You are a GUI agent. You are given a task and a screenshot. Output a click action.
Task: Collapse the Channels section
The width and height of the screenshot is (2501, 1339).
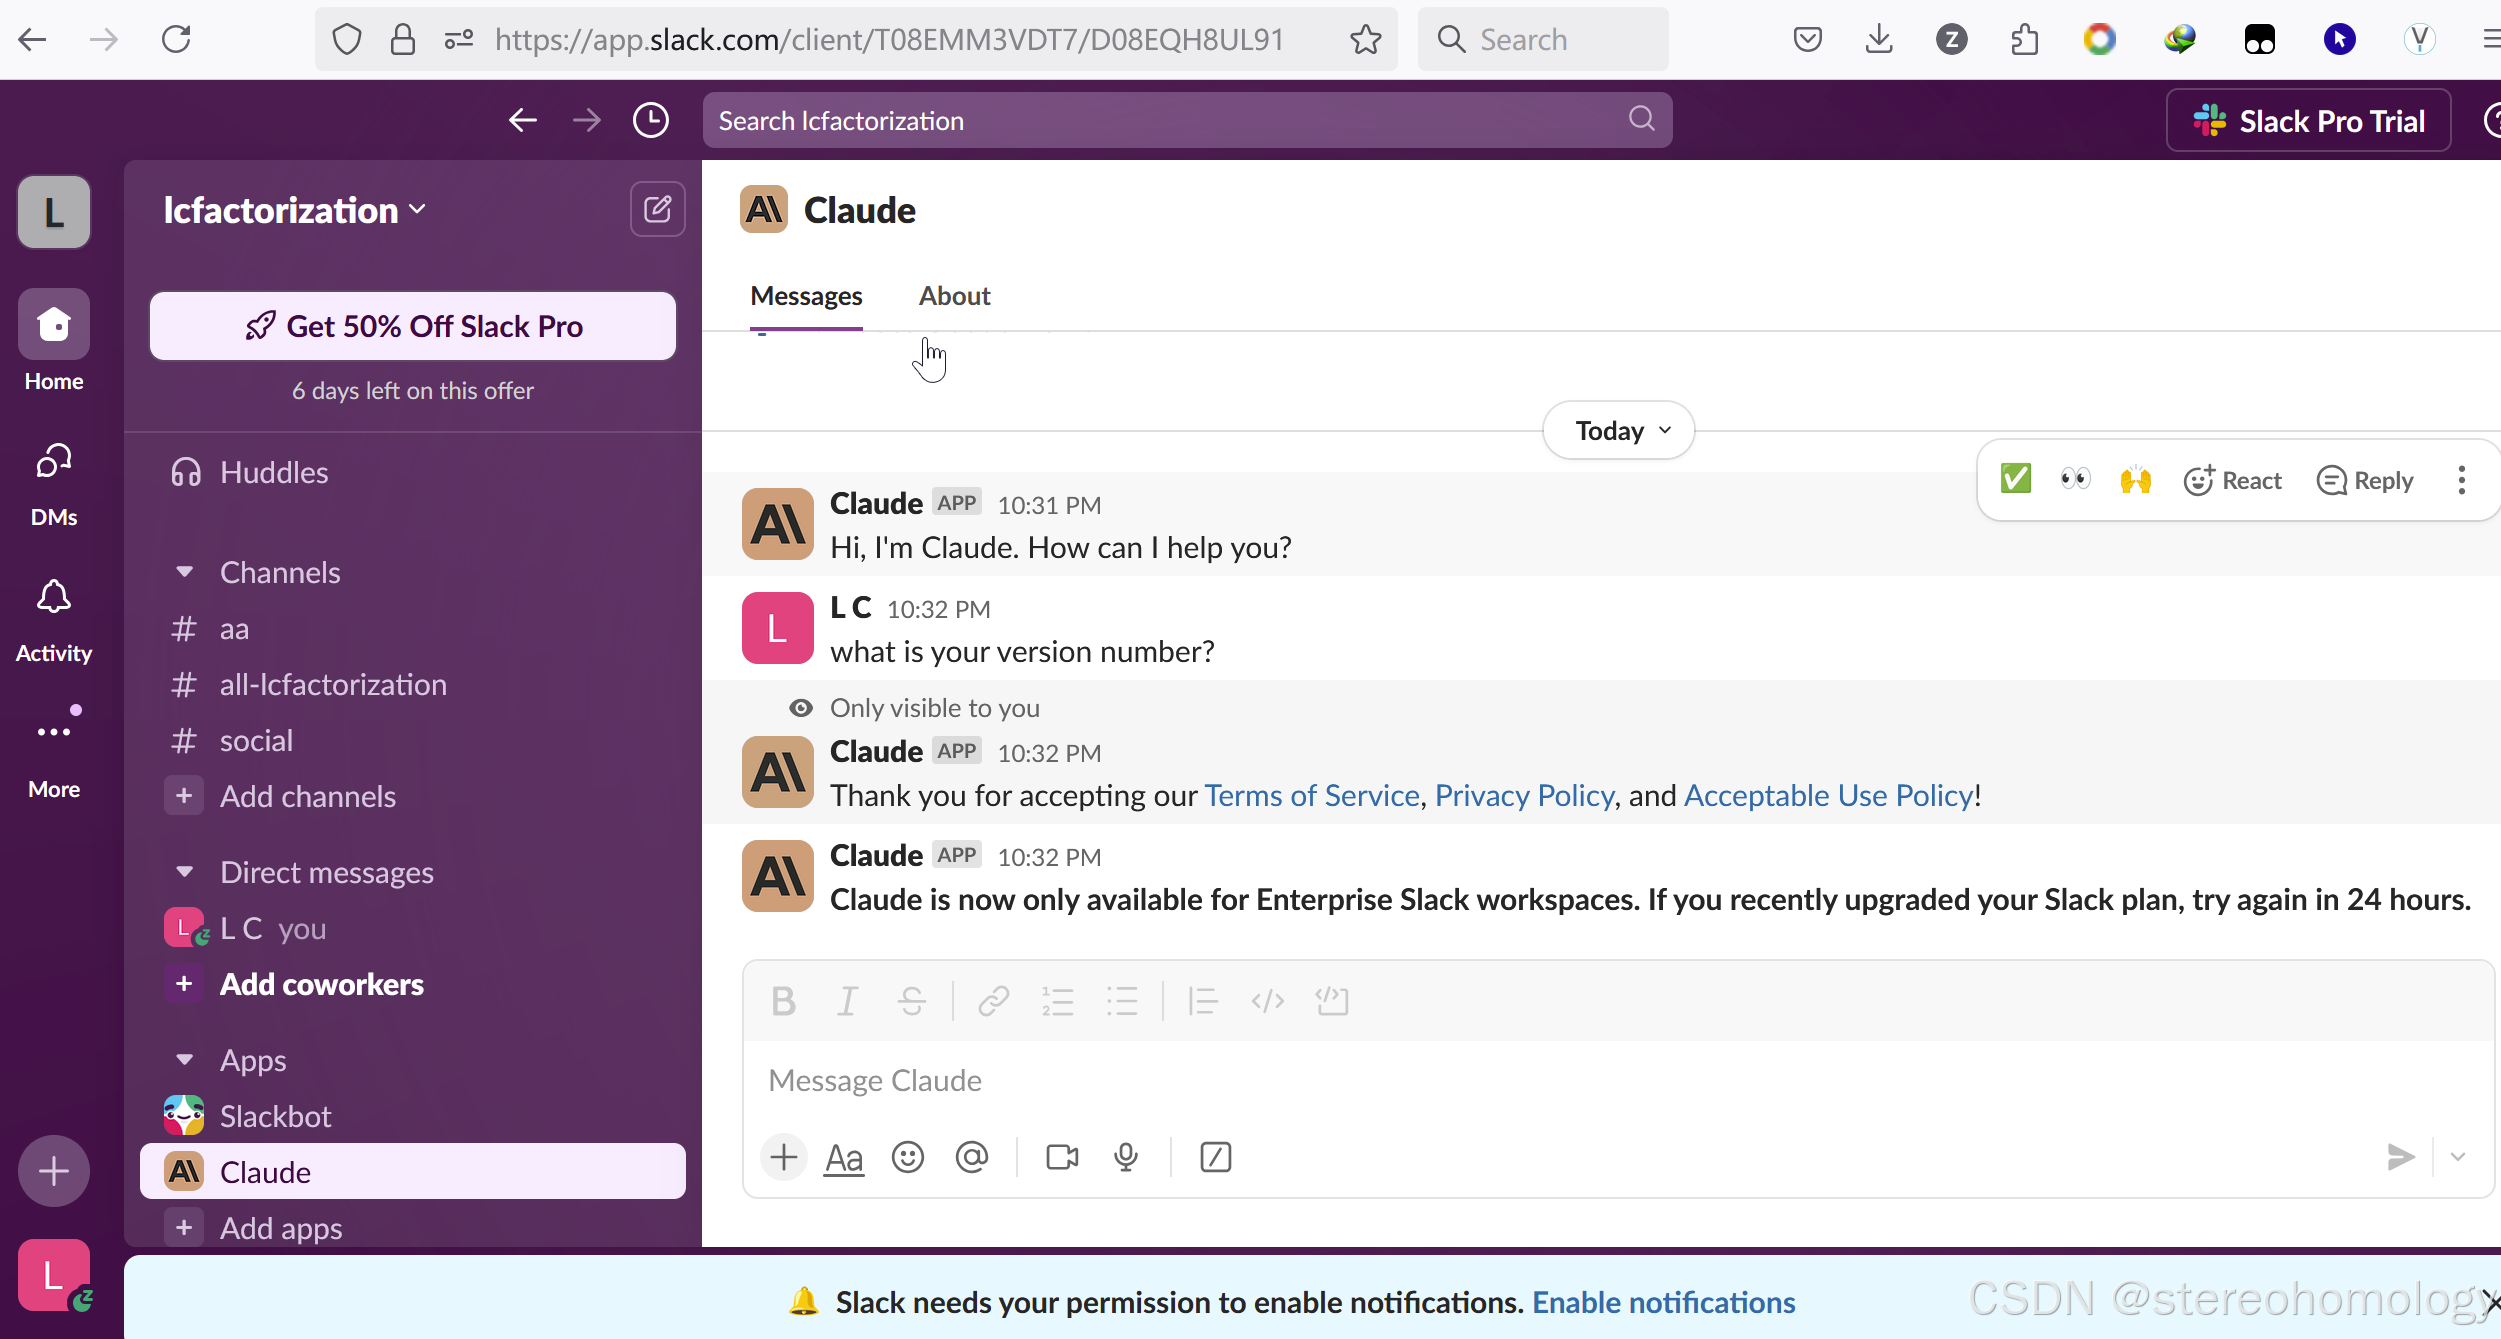coord(184,572)
